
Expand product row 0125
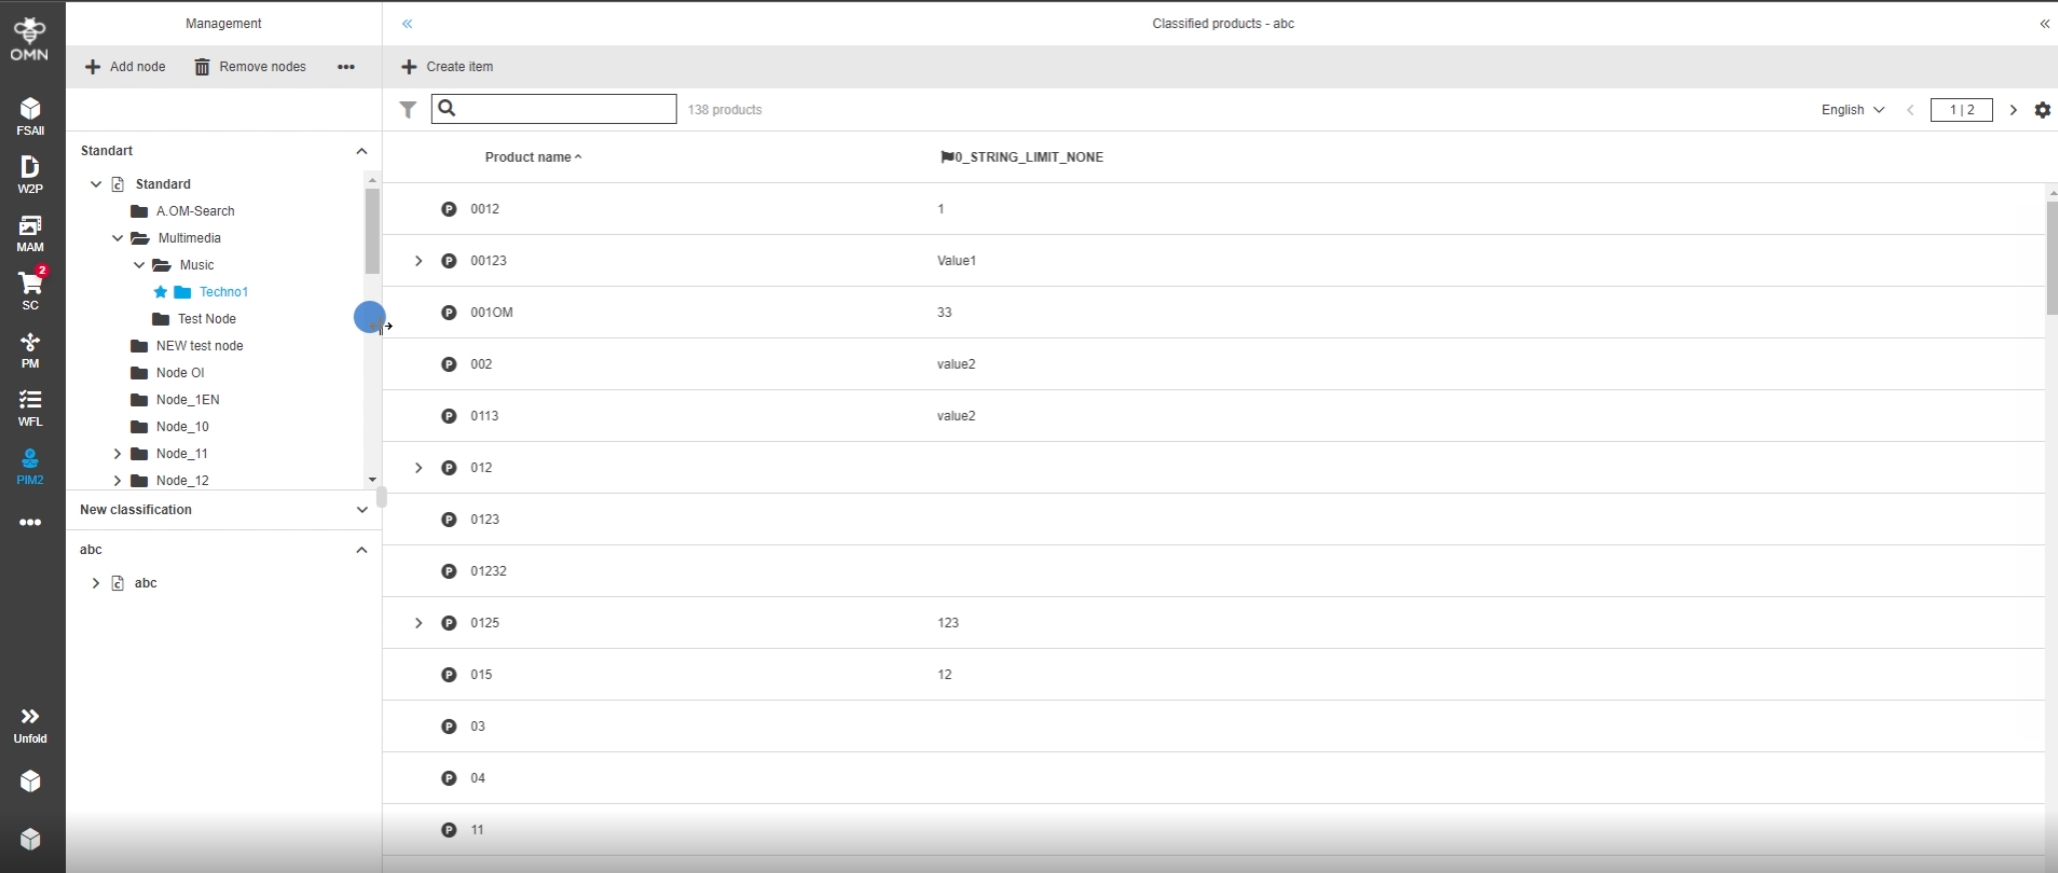pos(419,623)
